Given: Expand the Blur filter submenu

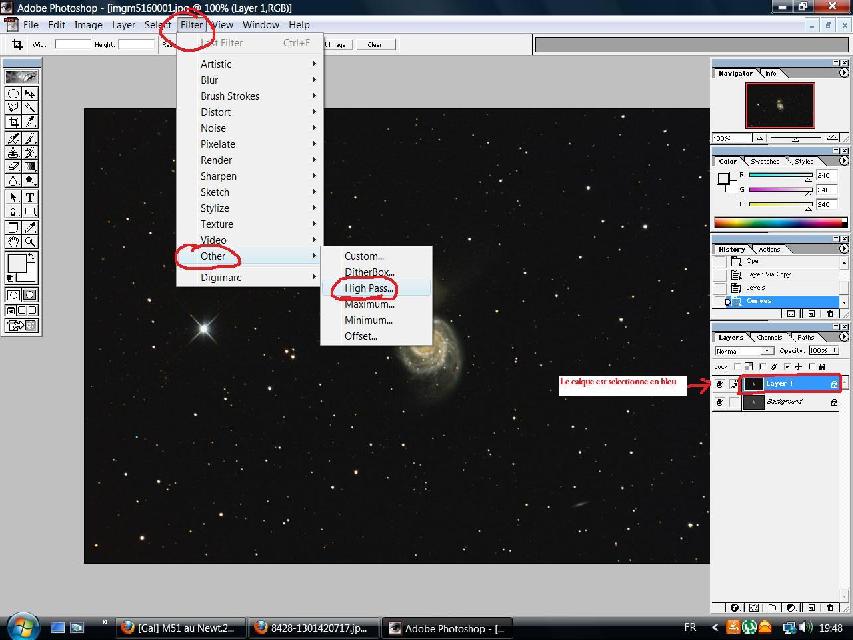Looking at the screenshot, I should [x=250, y=80].
